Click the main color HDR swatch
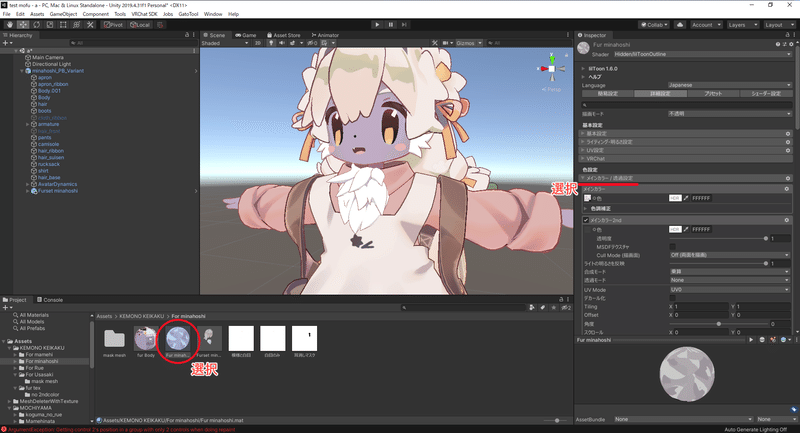Viewport: 800px width, 433px height. (x=675, y=198)
